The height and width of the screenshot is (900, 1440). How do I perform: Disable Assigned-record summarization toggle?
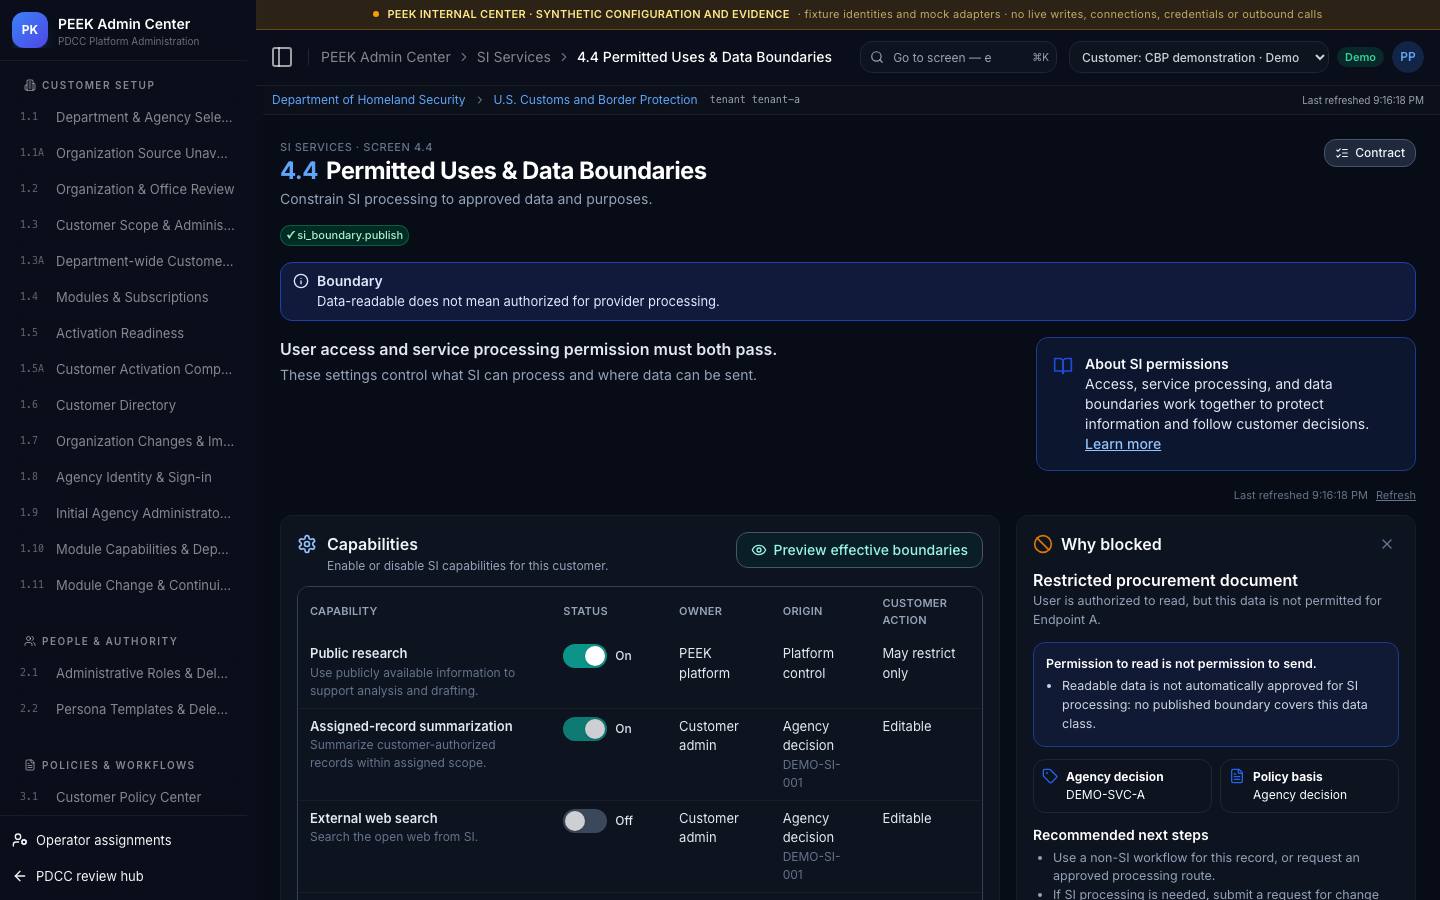(x=585, y=729)
